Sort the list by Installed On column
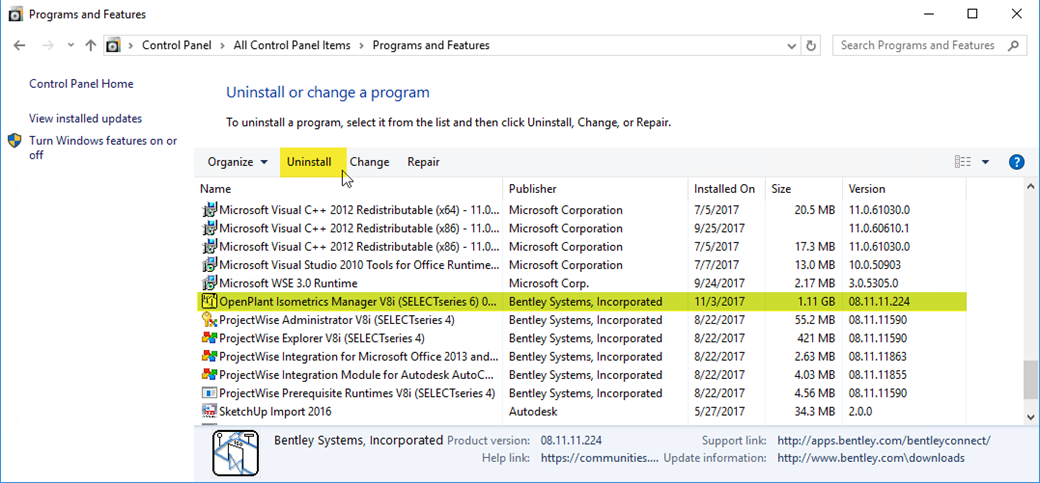This screenshot has width=1040, height=483. tap(725, 189)
